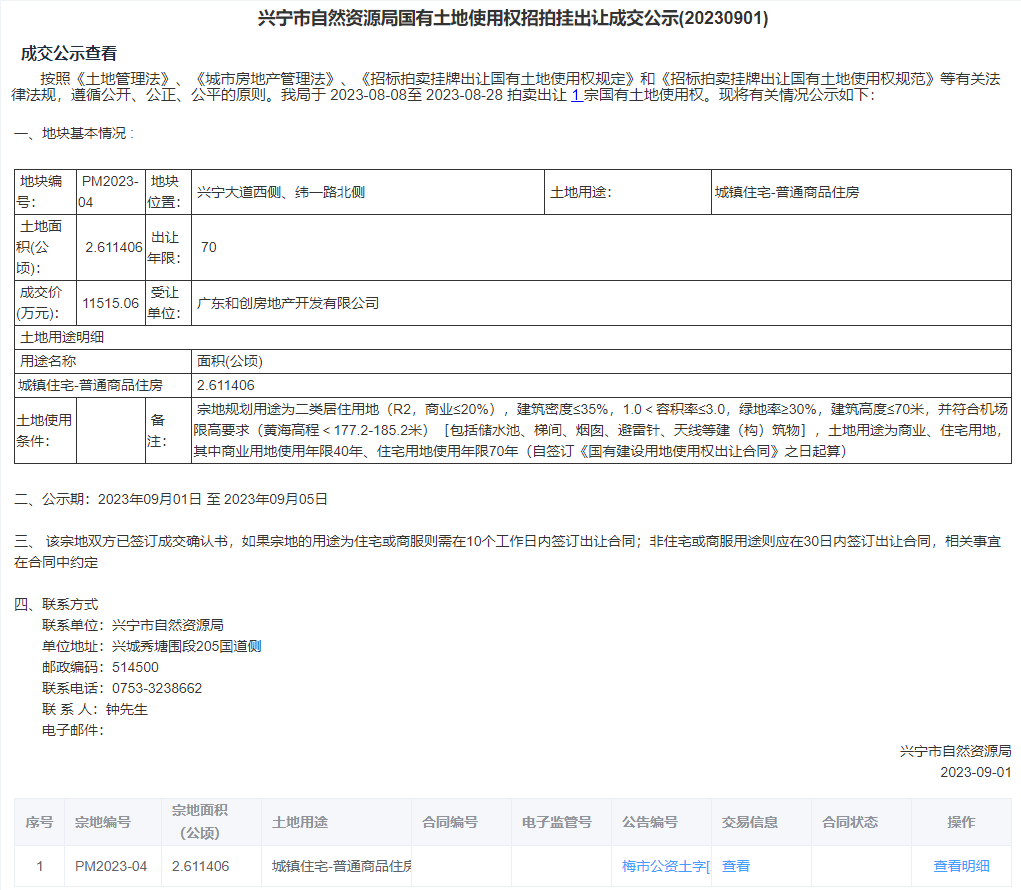This screenshot has height=890, width=1021.
Task: Click the 电子监管号 column header
Action: (557, 822)
